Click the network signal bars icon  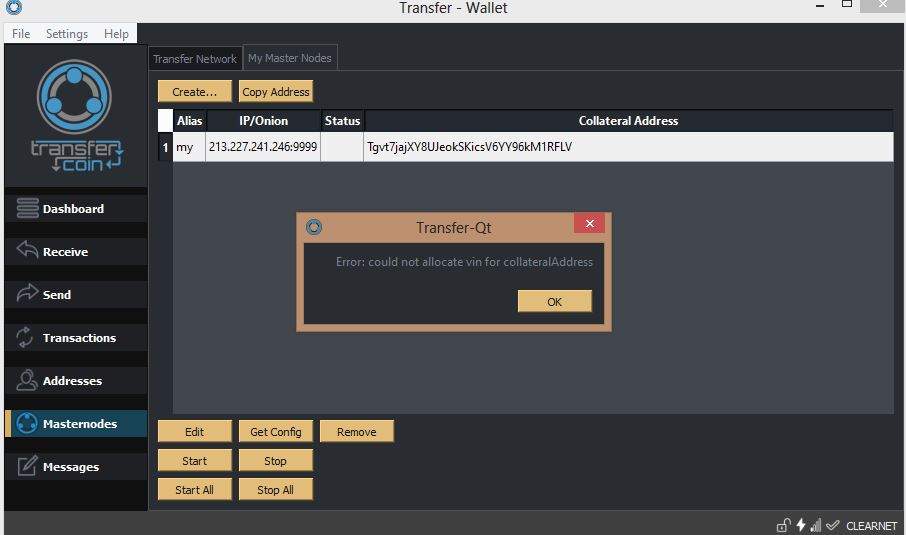[816, 525]
